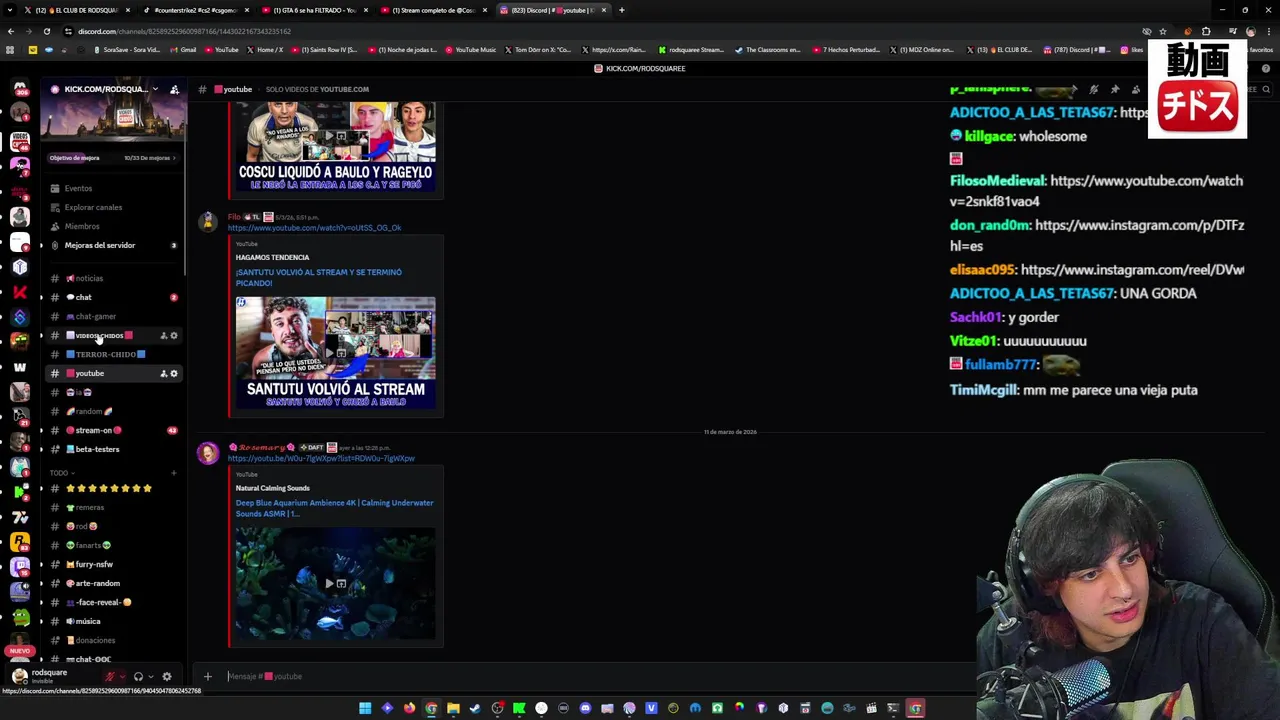Reload the browser page
The width and height of the screenshot is (1280, 720).
point(47,31)
